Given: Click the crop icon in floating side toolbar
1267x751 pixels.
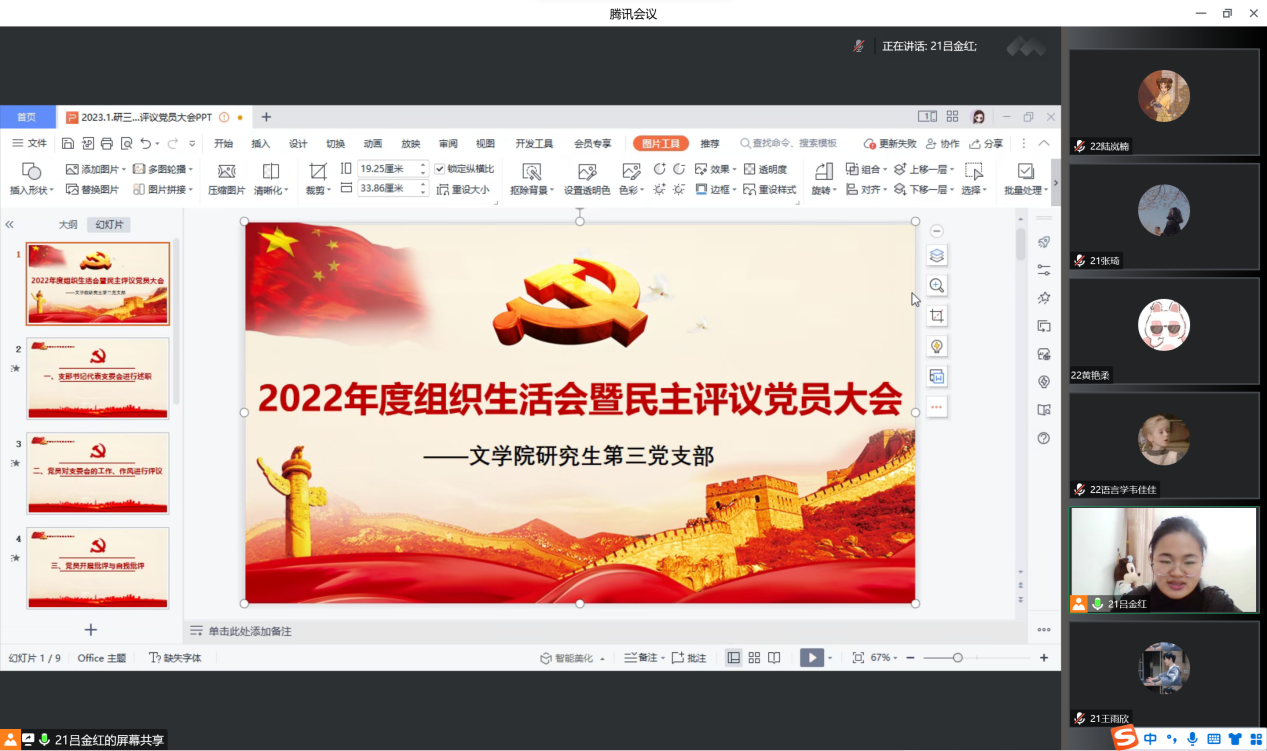Looking at the screenshot, I should pyautogui.click(x=937, y=316).
